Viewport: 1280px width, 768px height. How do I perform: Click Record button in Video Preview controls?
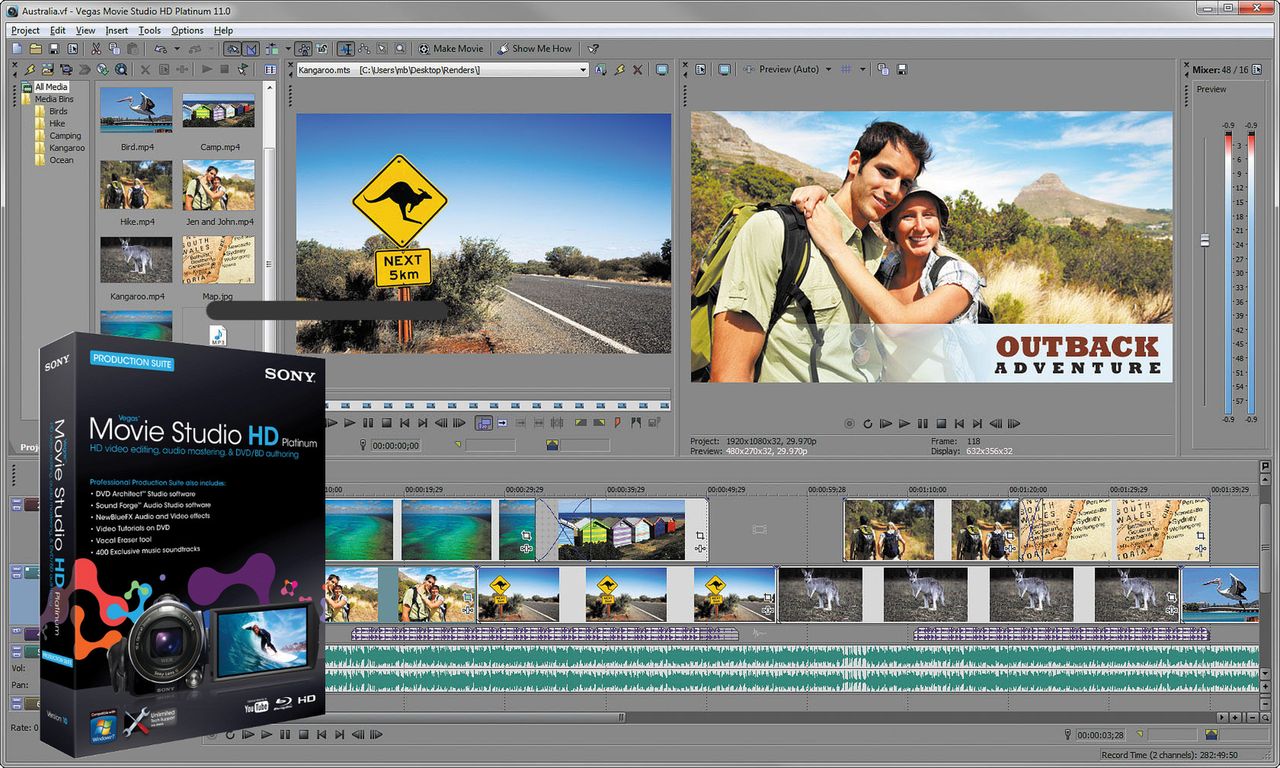point(850,424)
